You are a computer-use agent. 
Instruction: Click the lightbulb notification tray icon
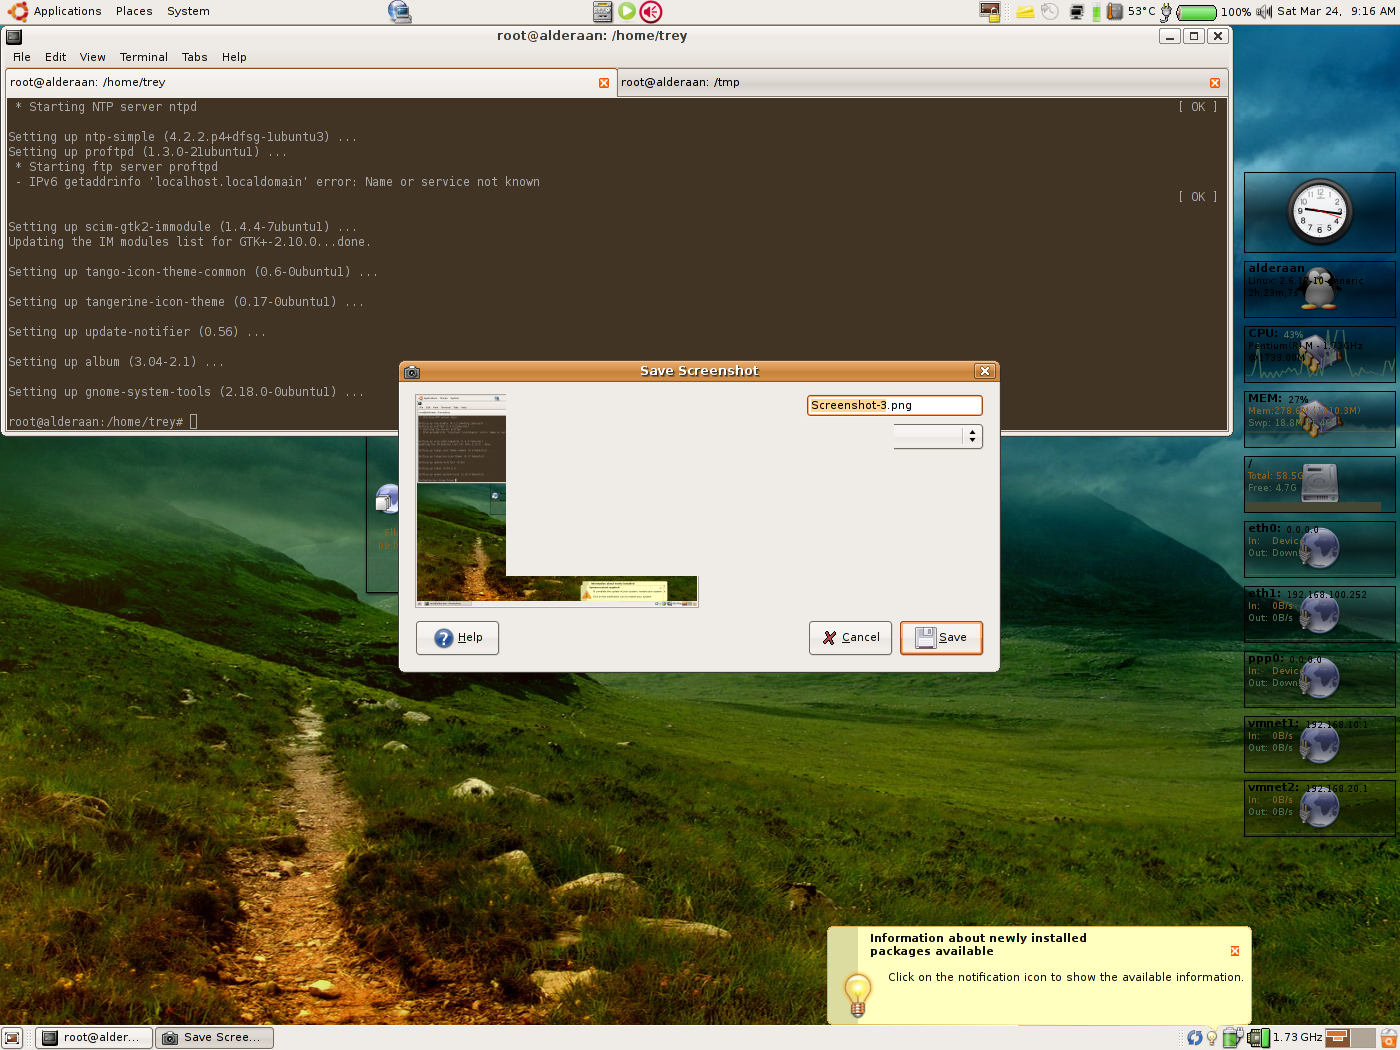(1212, 1038)
